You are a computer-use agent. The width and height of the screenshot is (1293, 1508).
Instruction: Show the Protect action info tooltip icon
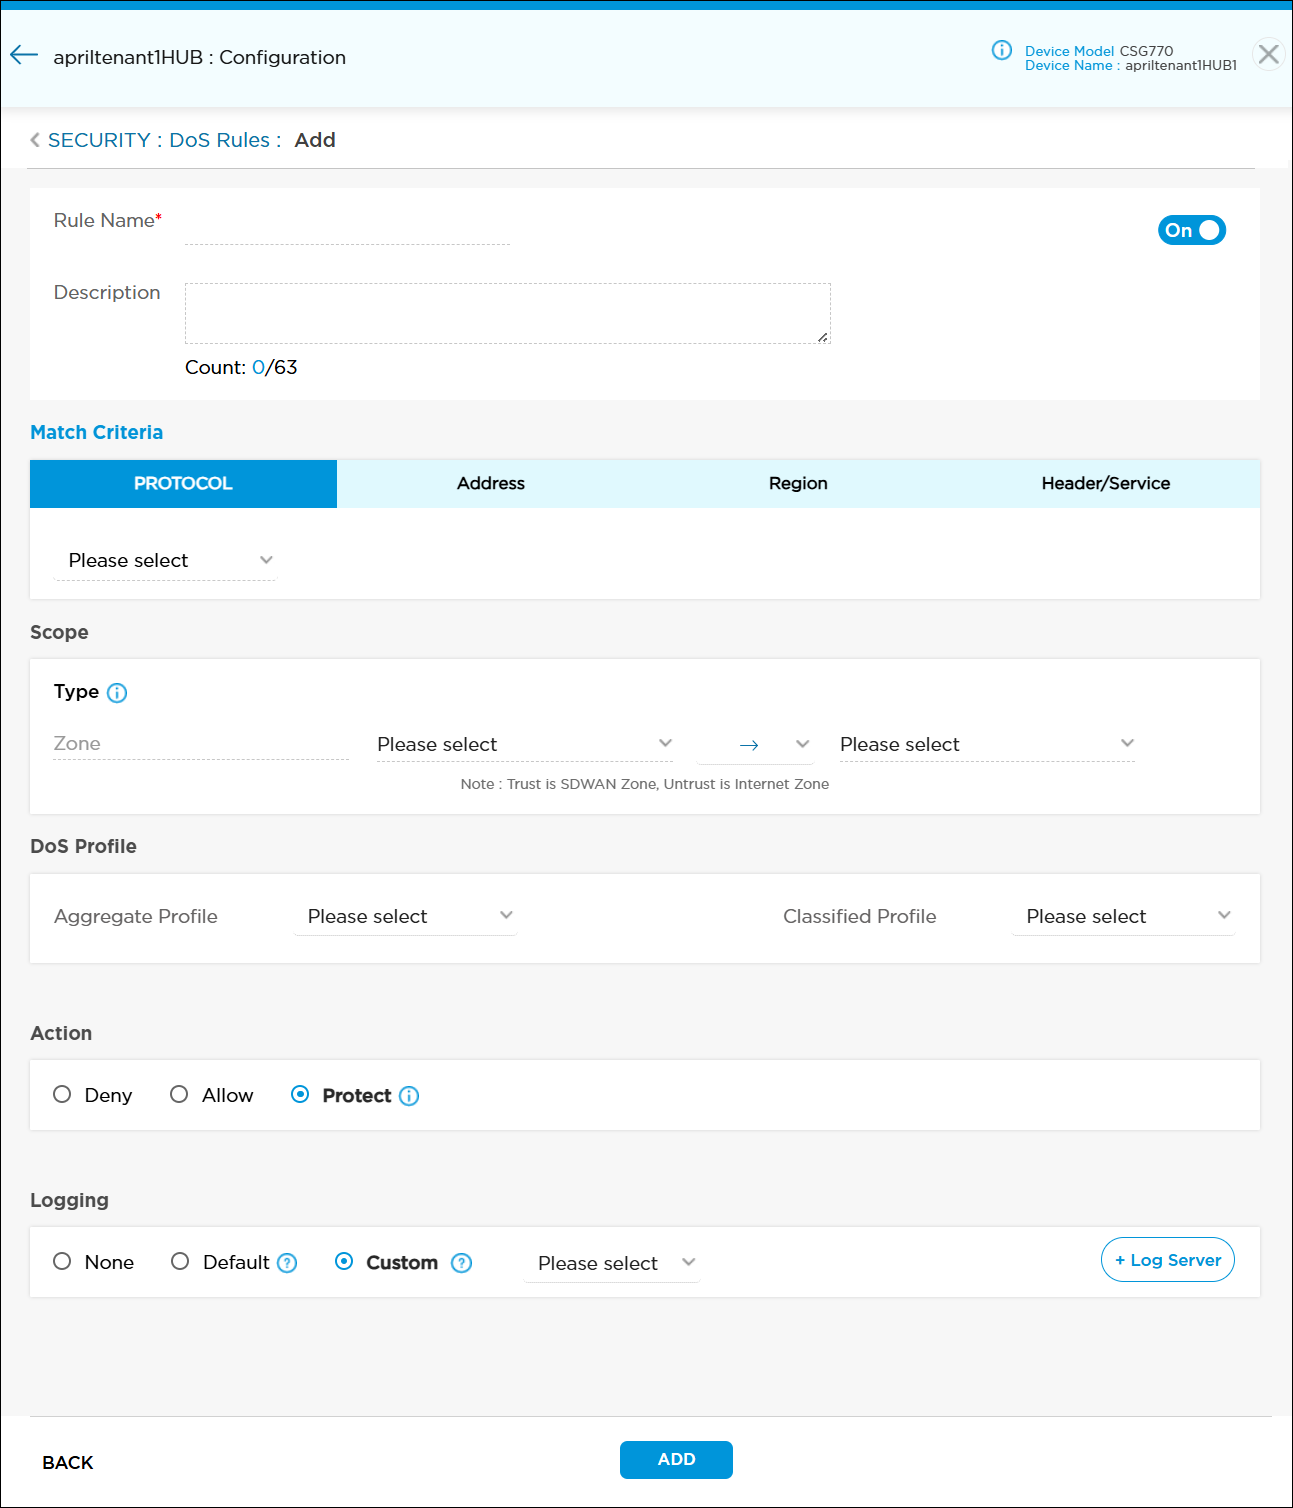409,1096
